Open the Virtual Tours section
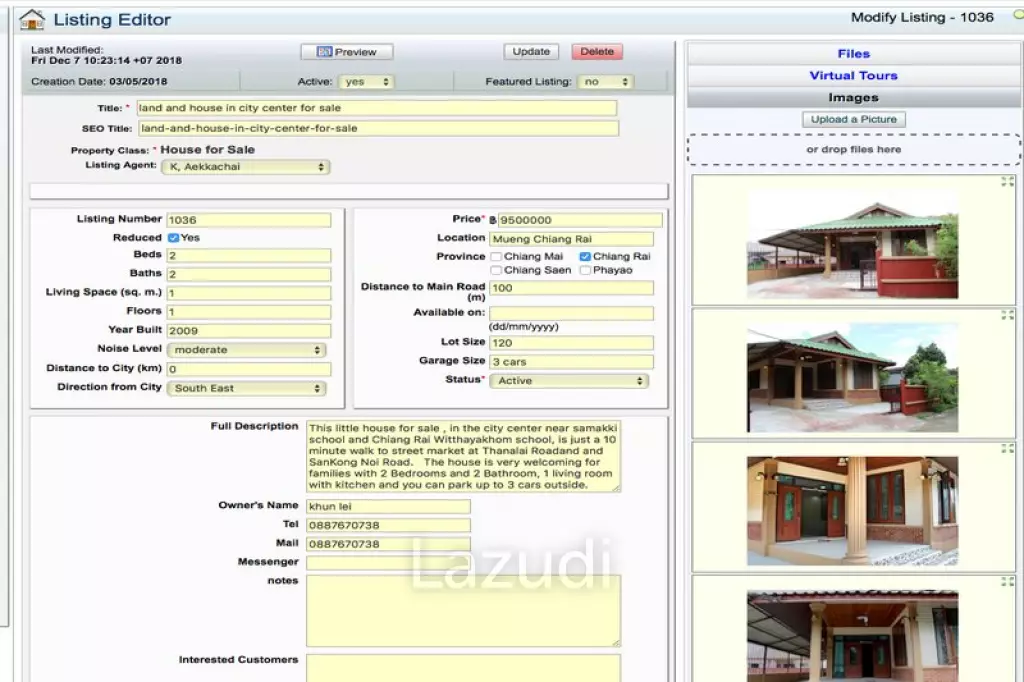 (x=854, y=76)
